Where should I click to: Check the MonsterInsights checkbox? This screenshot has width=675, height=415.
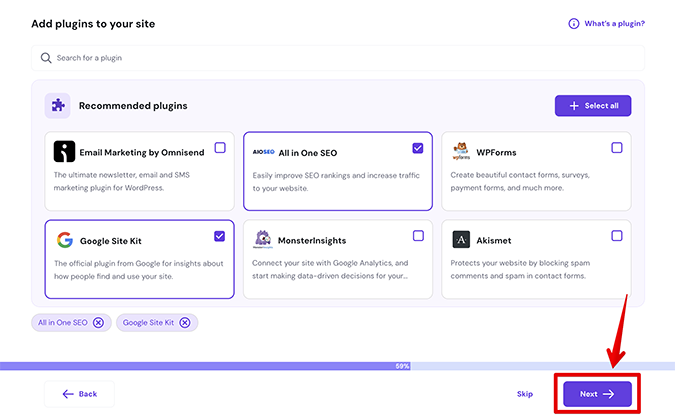coord(418,235)
